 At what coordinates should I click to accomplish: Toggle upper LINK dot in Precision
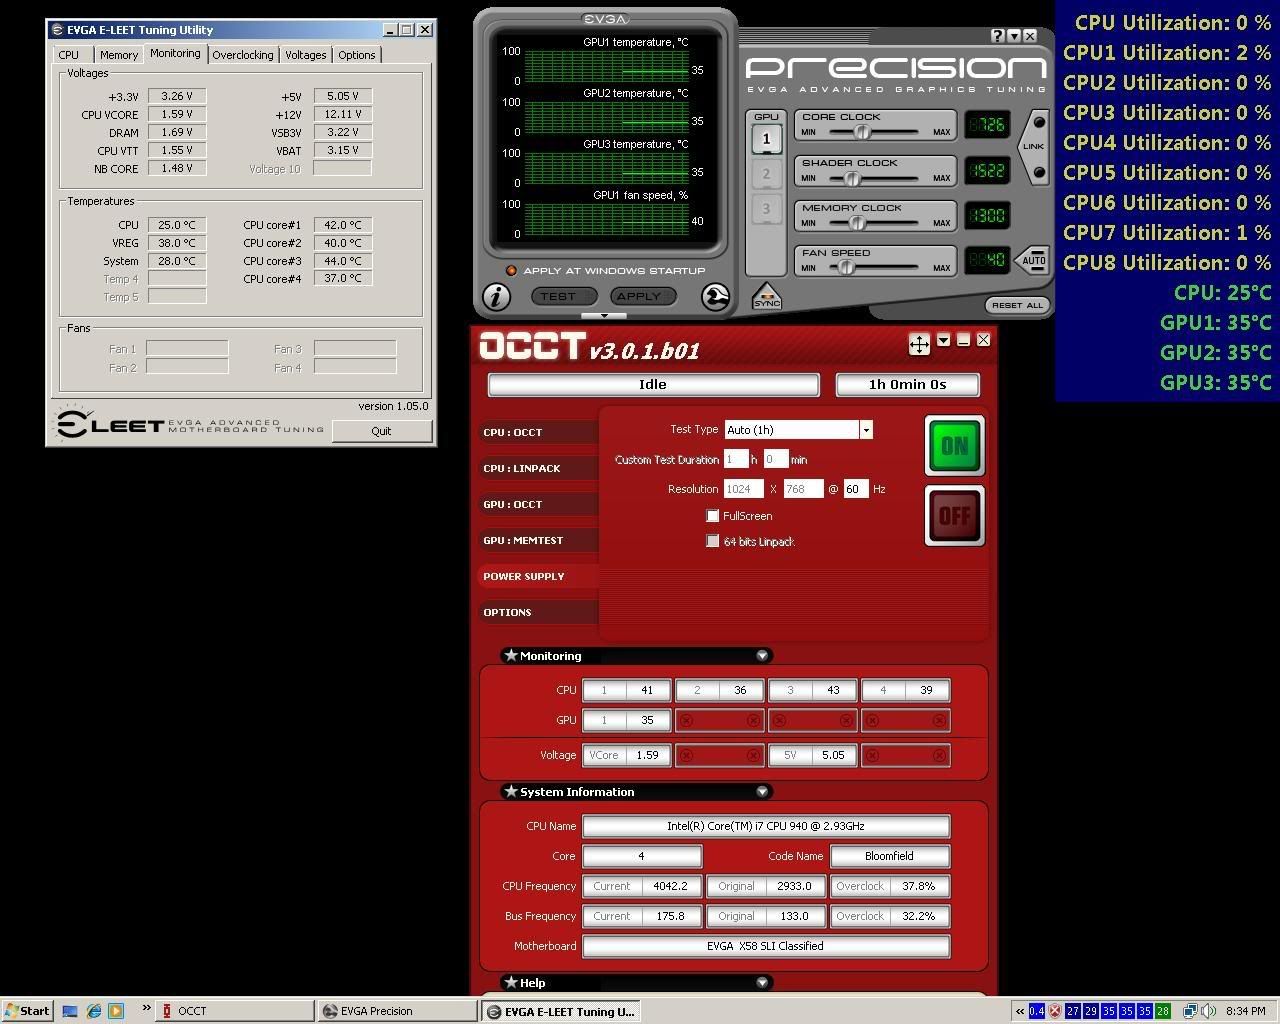point(1039,123)
